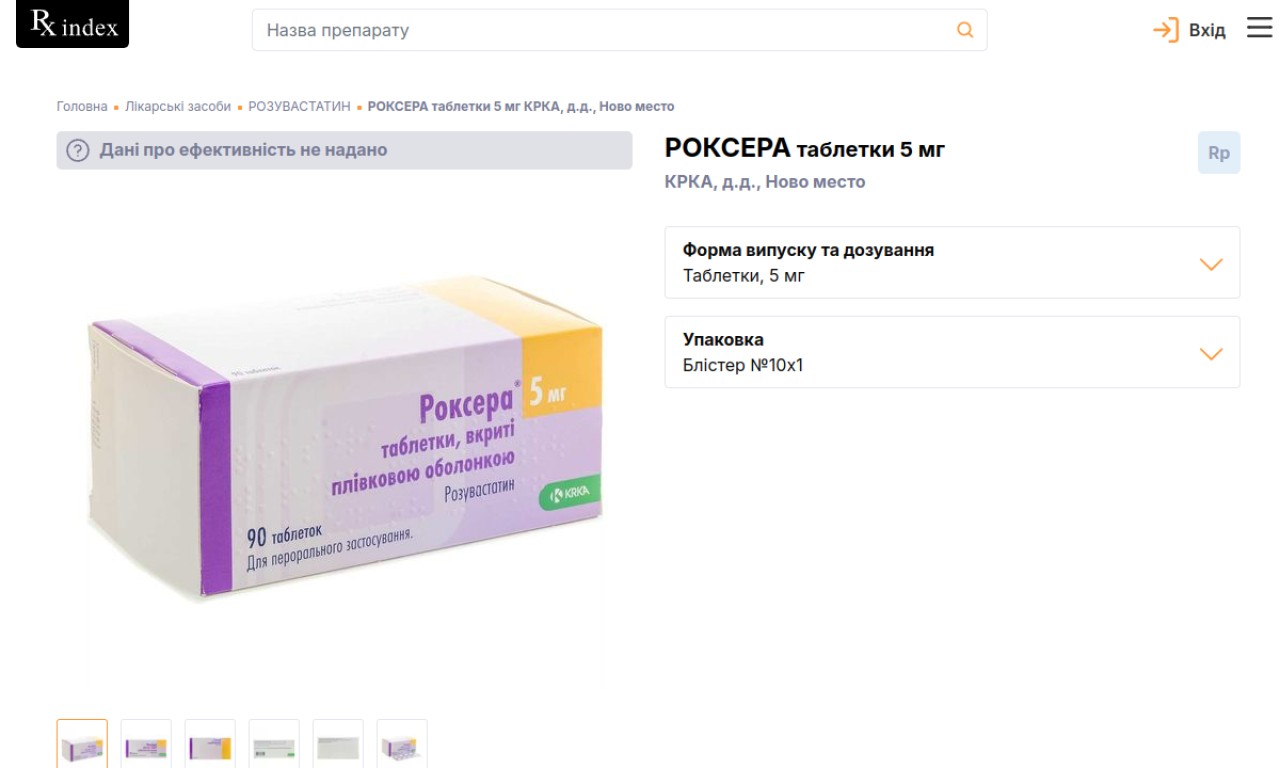The width and height of the screenshot is (1280, 768).
Task: Expand the Упаковка chevron
Action: [x=1211, y=354]
